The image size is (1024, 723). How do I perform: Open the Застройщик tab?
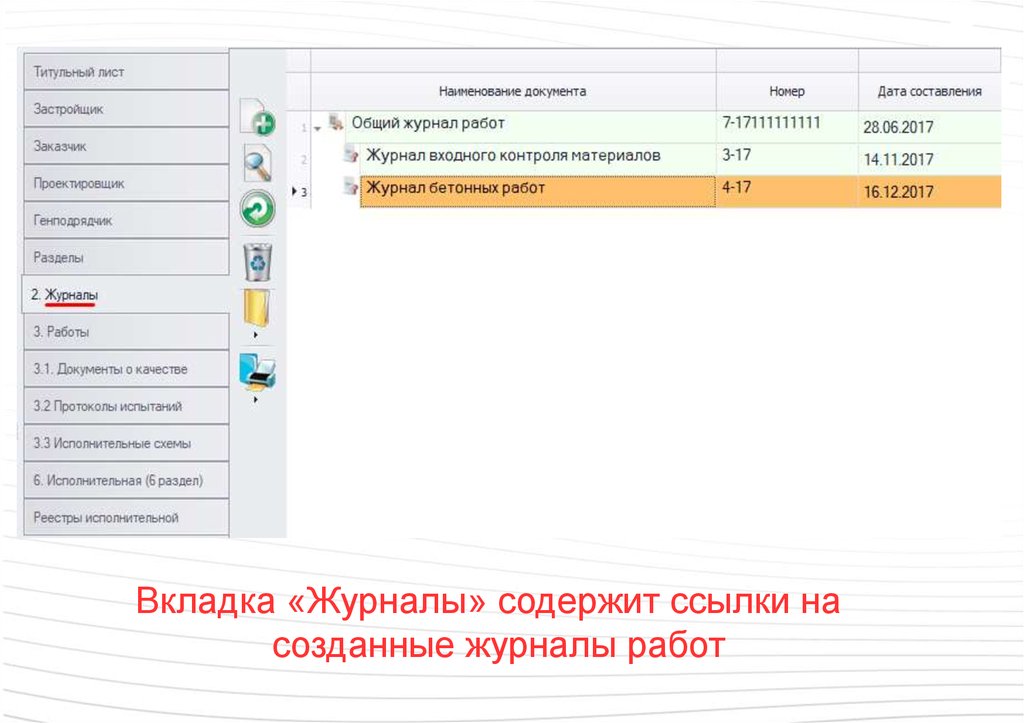point(126,109)
